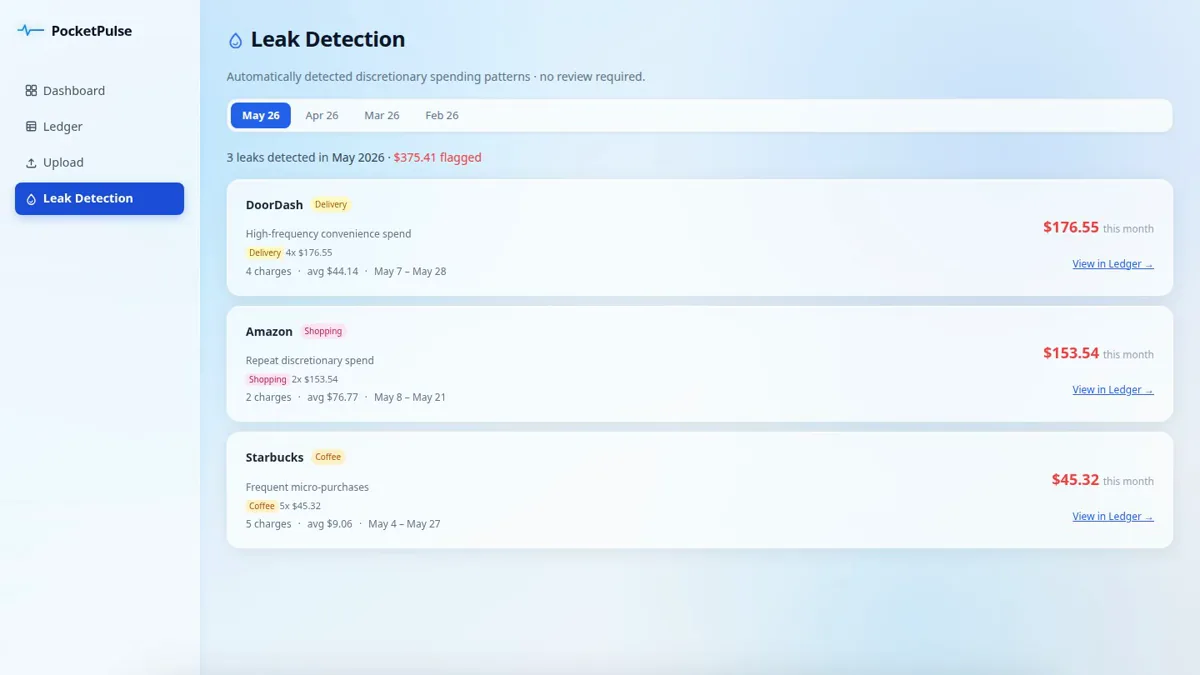Viewport: 1200px width, 675px height.
Task: Select the May 26 month tab
Action: coord(261,115)
